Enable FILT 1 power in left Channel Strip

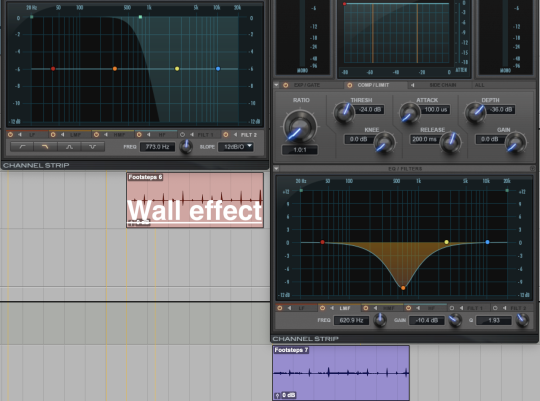coord(183,135)
